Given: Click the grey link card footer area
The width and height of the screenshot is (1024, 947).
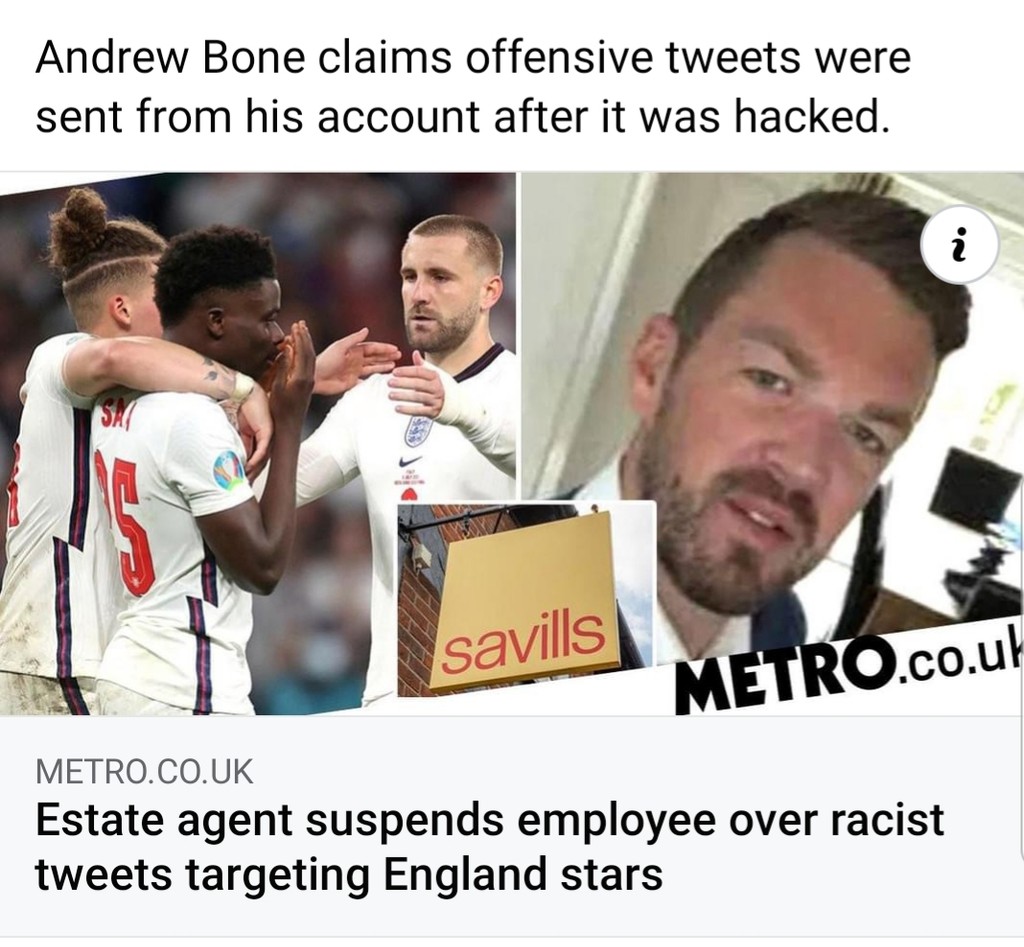Looking at the screenshot, I should click(x=512, y=827).
